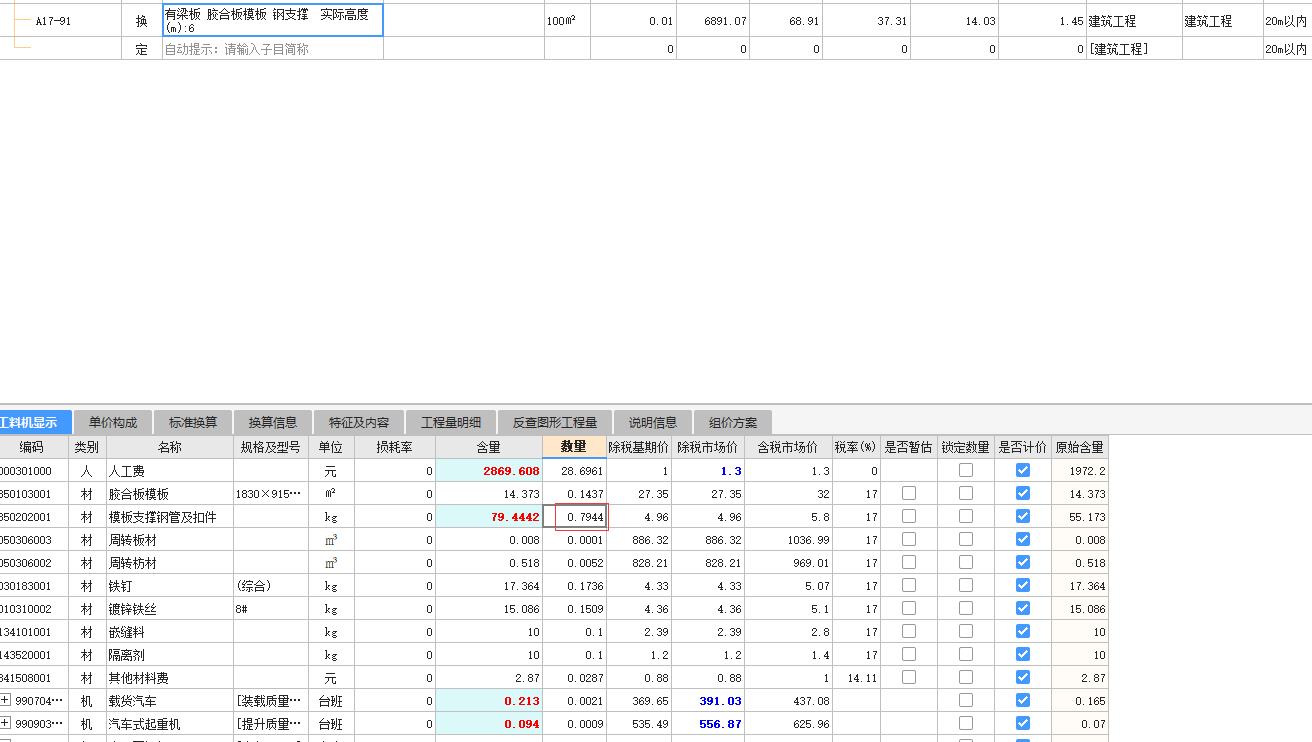Viewport: 1312px width, 742px height.
Task: Toggle 是否暂估 checkbox for 模板支撑钢管及扣件
Action: click(x=909, y=516)
